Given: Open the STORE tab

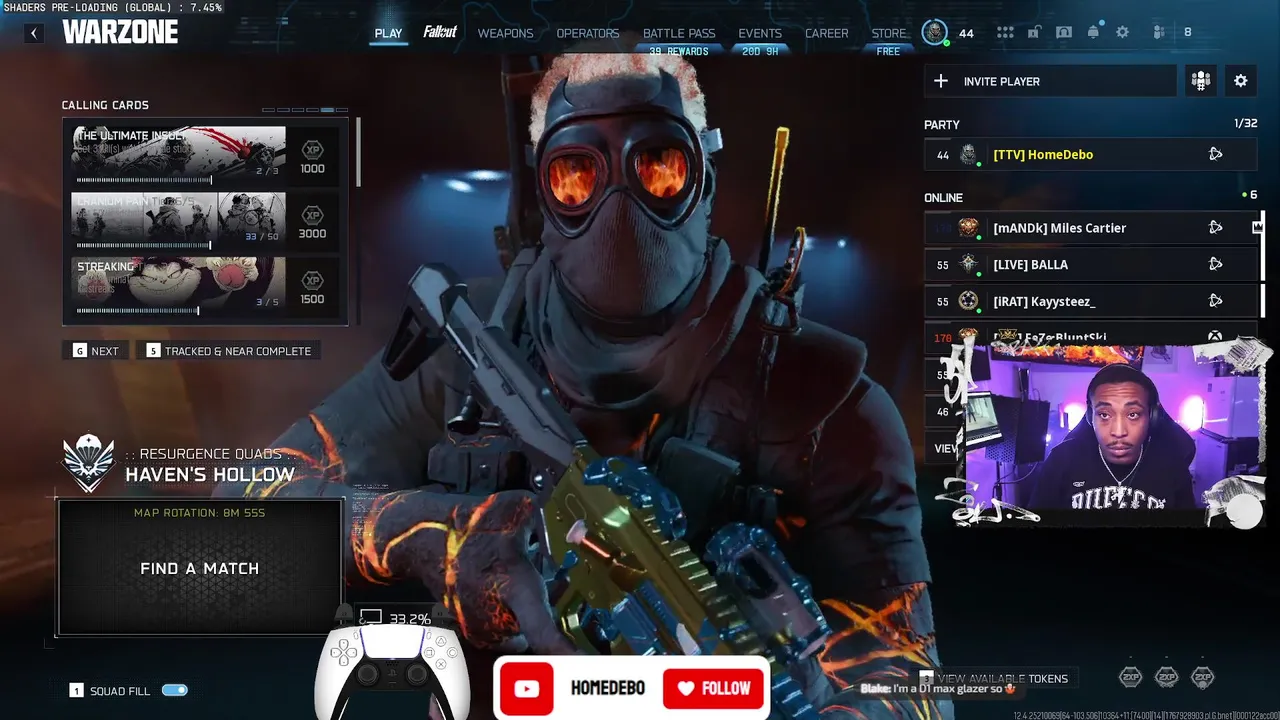Looking at the screenshot, I should [x=889, y=33].
